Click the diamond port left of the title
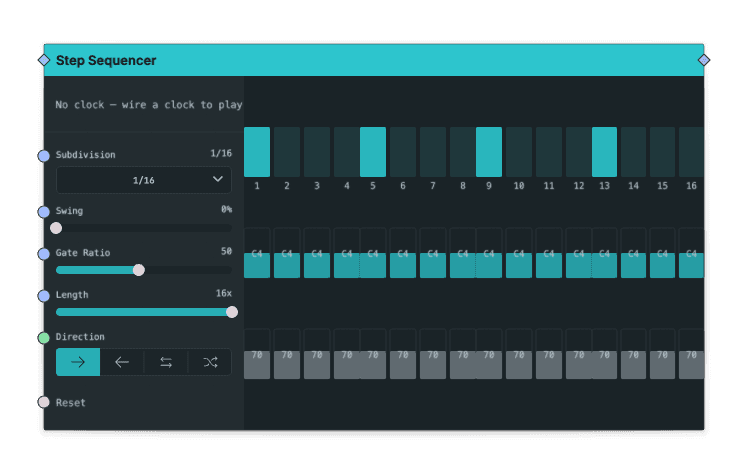 tap(44, 60)
